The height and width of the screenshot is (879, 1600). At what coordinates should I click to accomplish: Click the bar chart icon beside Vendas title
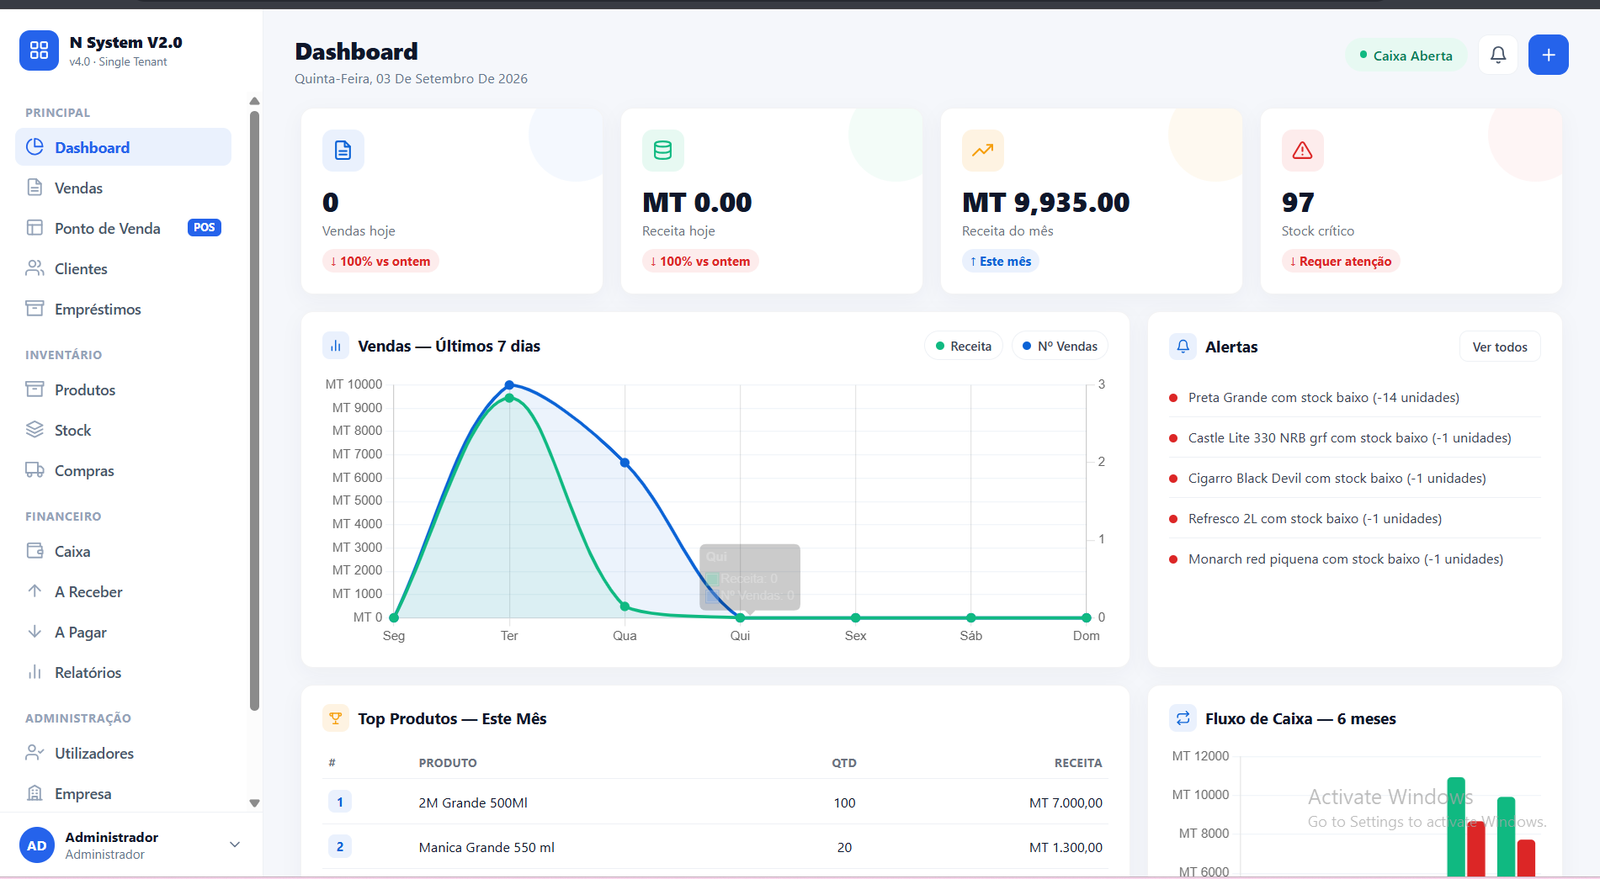335,346
